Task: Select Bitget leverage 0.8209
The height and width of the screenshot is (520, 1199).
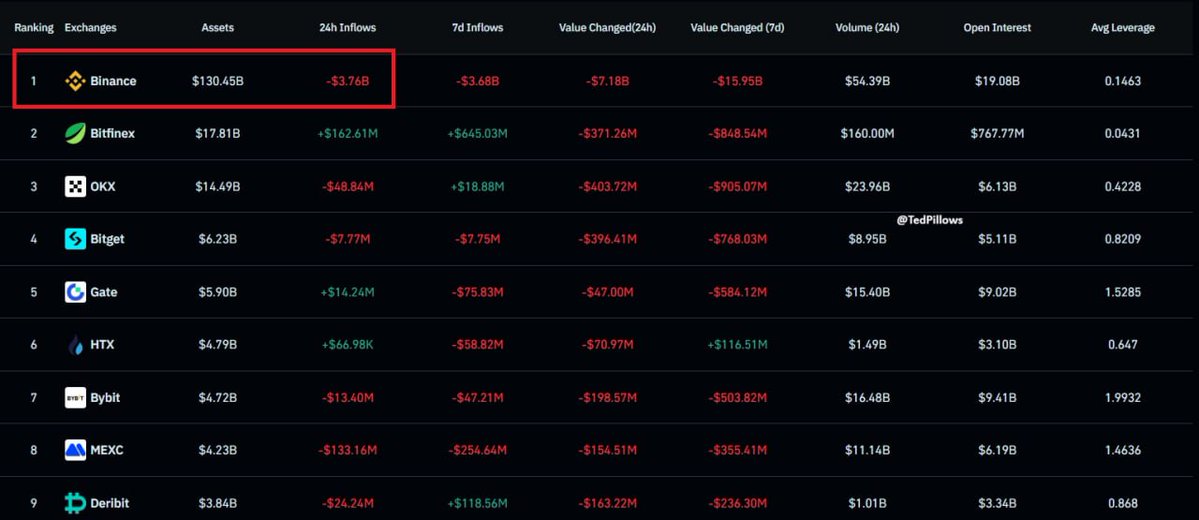Action: click(1123, 239)
